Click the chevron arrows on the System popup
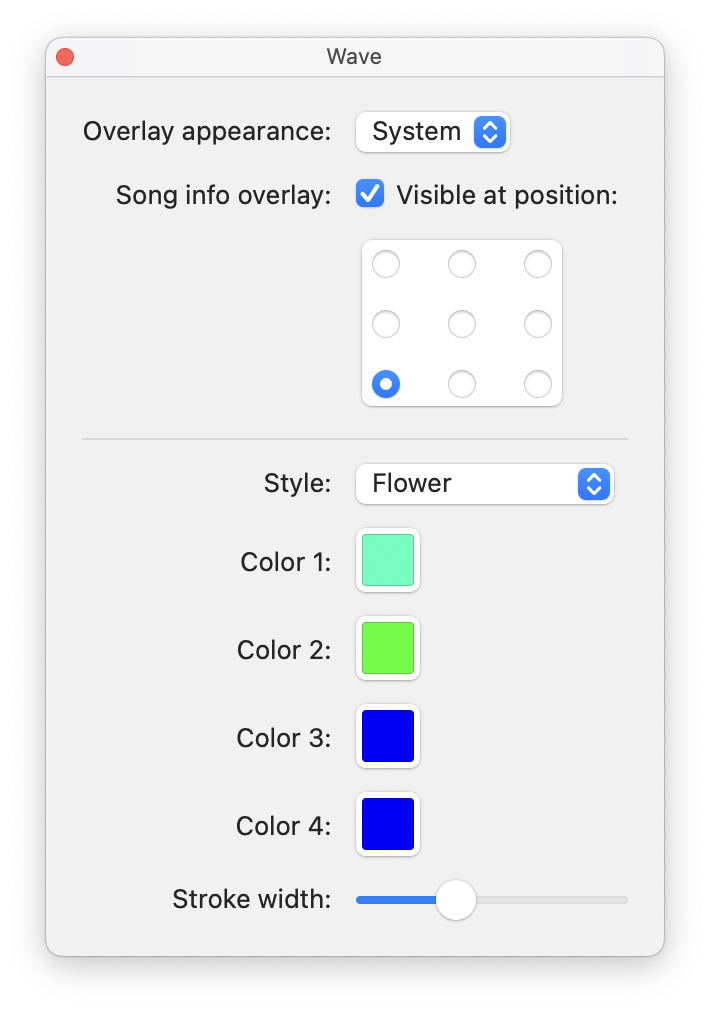710x1010 pixels. point(489,131)
